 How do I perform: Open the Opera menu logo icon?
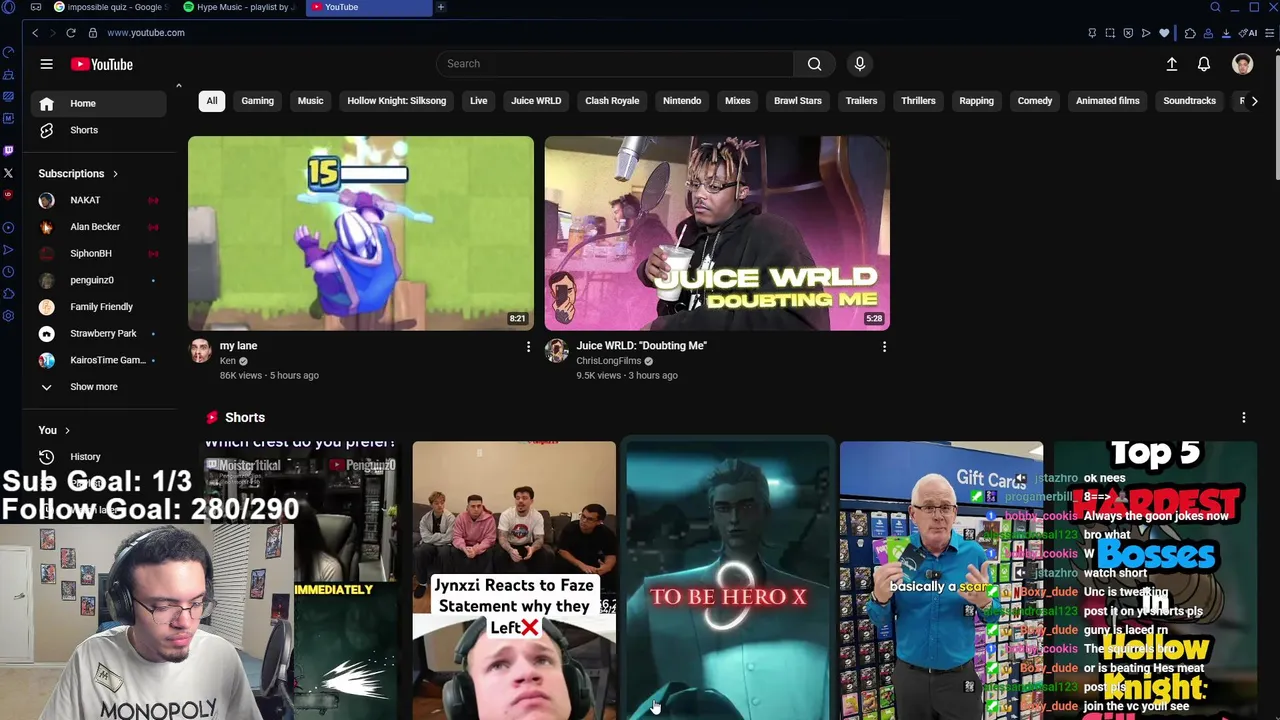[x=8, y=7]
